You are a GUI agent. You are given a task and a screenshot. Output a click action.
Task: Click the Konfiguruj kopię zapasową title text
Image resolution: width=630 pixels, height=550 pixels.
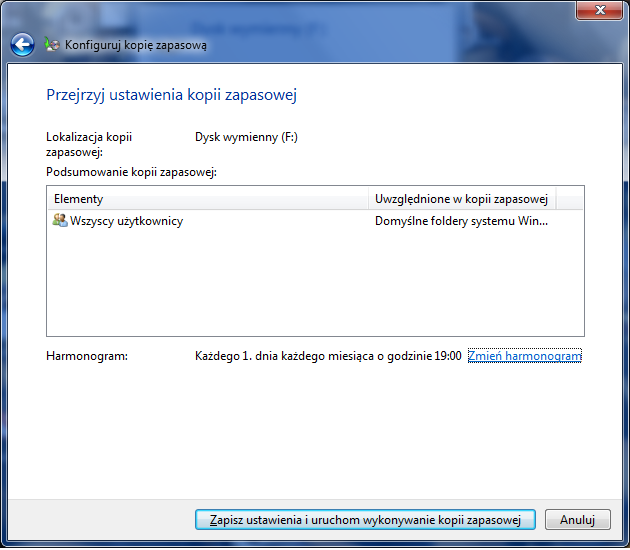point(137,45)
